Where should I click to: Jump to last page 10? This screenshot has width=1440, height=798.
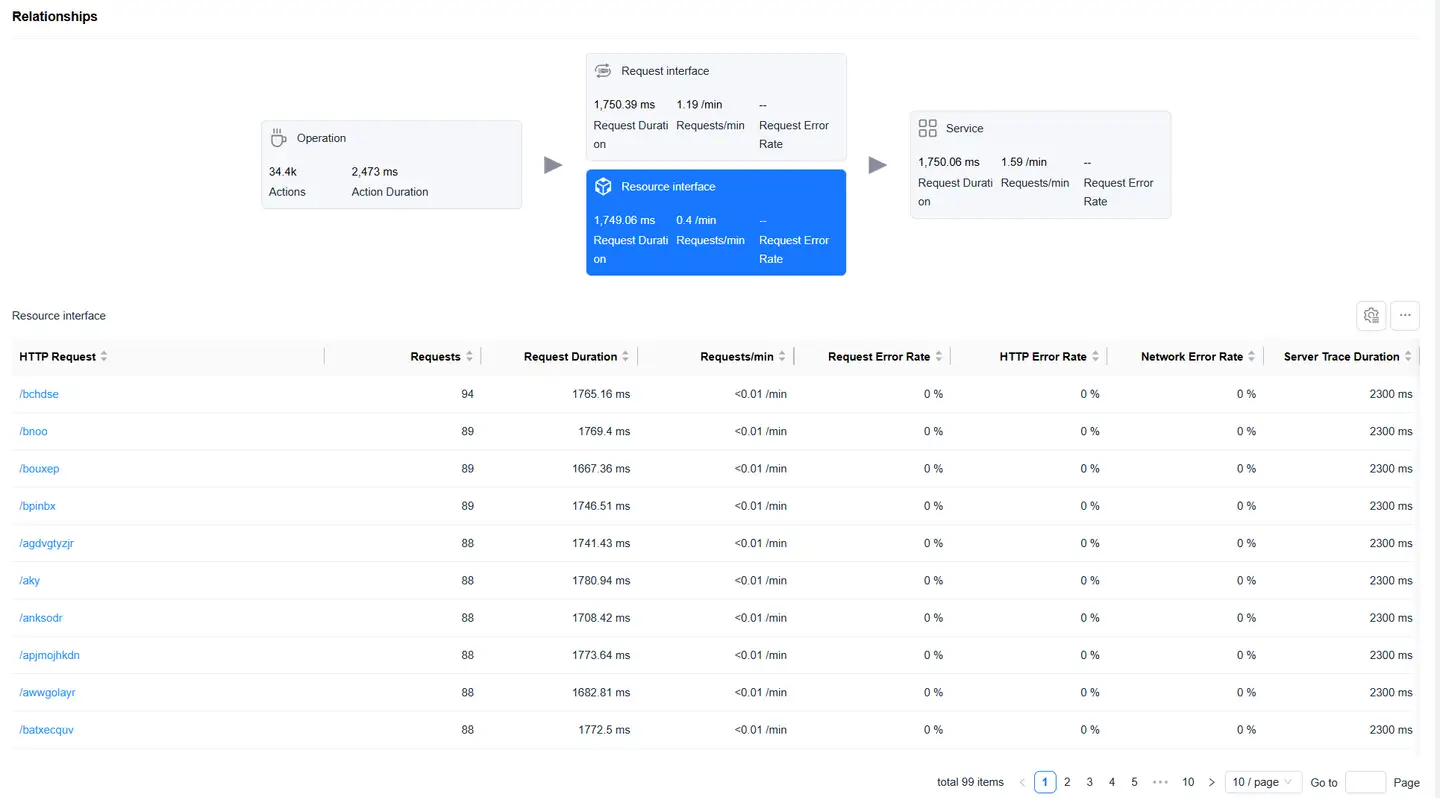pyautogui.click(x=1188, y=782)
